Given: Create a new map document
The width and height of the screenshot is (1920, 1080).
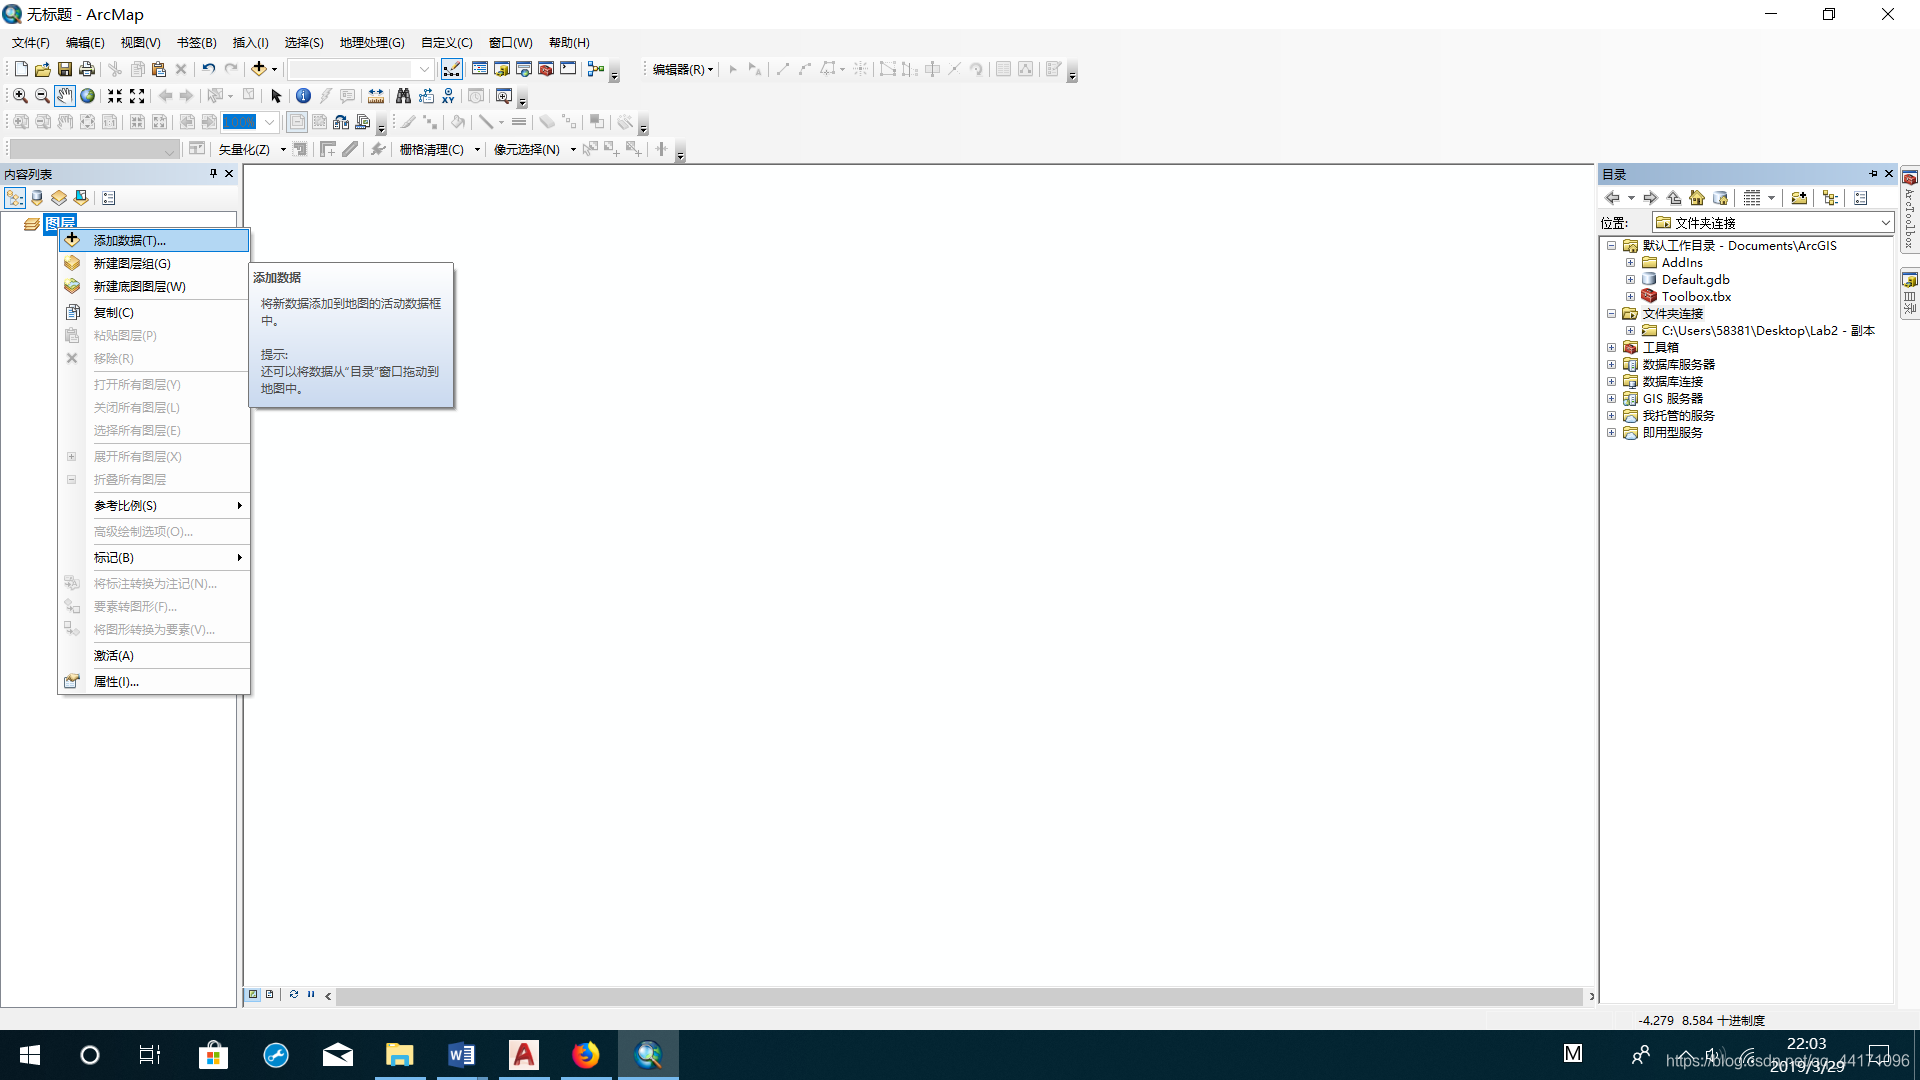Looking at the screenshot, I should coord(21,69).
